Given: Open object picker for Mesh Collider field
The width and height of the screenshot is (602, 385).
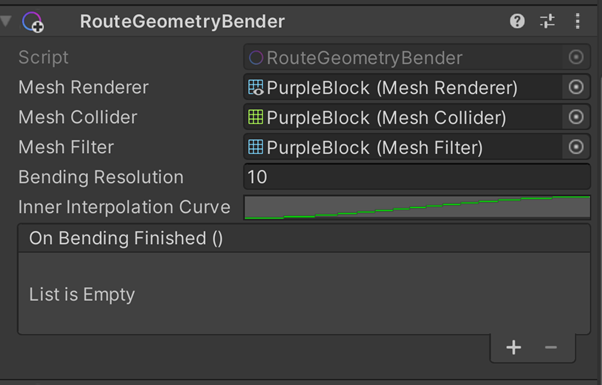Looking at the screenshot, I should click(x=576, y=117).
